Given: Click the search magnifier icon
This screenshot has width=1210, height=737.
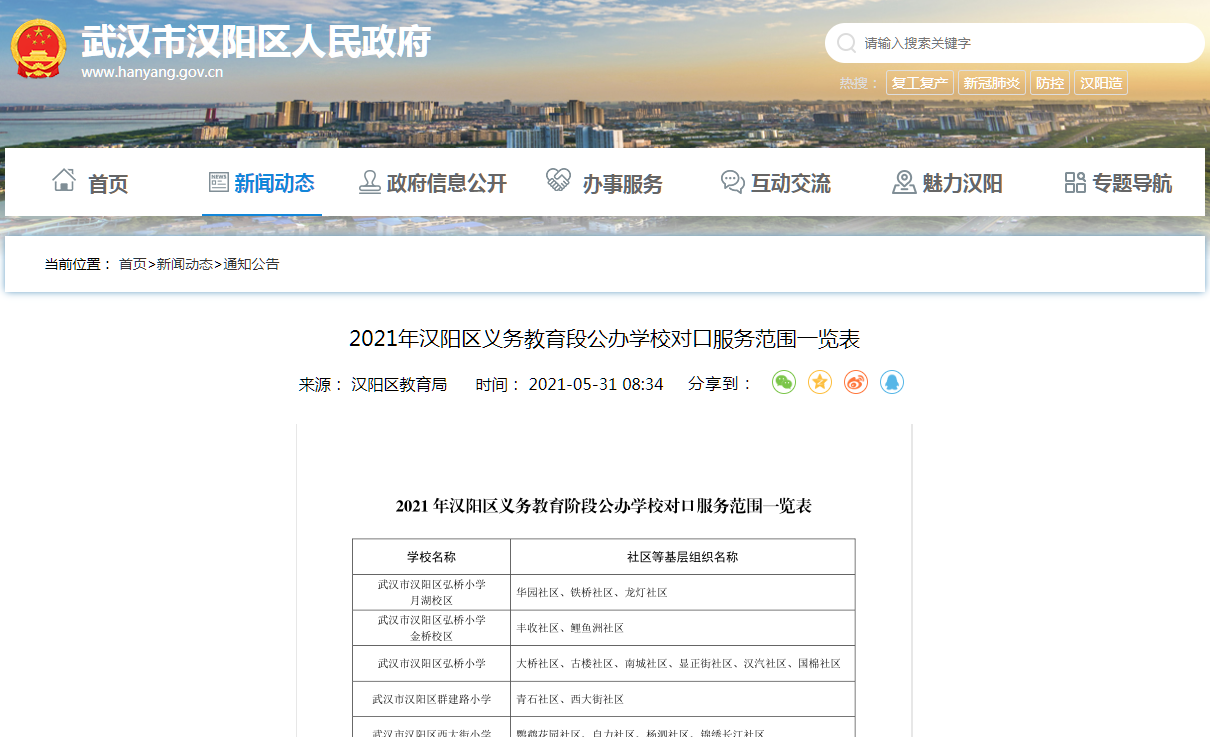Looking at the screenshot, I should [x=845, y=43].
